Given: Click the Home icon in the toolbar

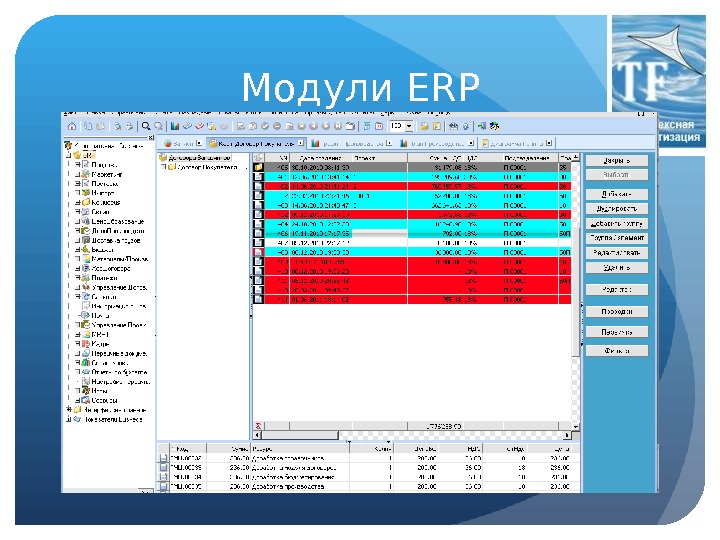Looking at the screenshot, I should (72, 126).
